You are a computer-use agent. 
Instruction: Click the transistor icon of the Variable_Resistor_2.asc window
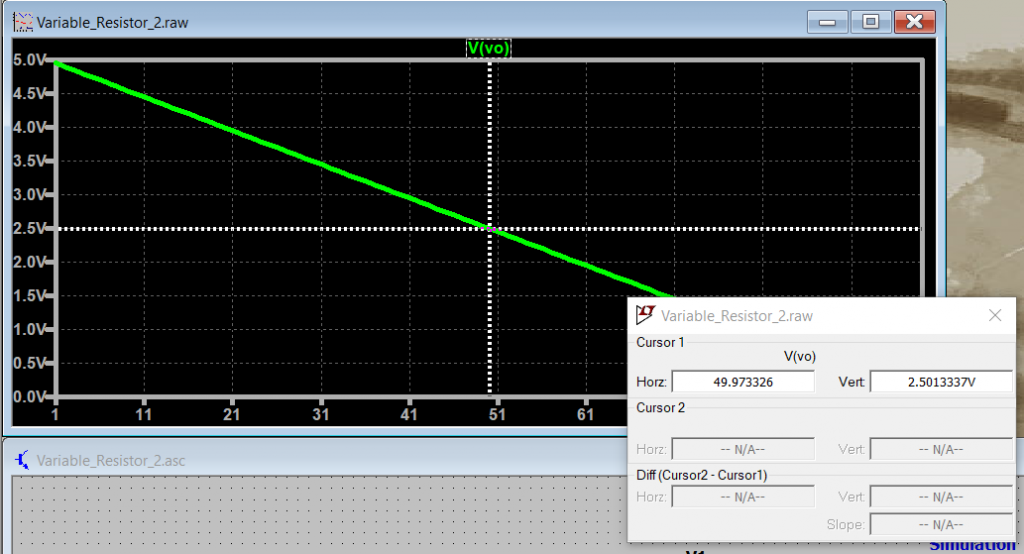[x=22, y=460]
